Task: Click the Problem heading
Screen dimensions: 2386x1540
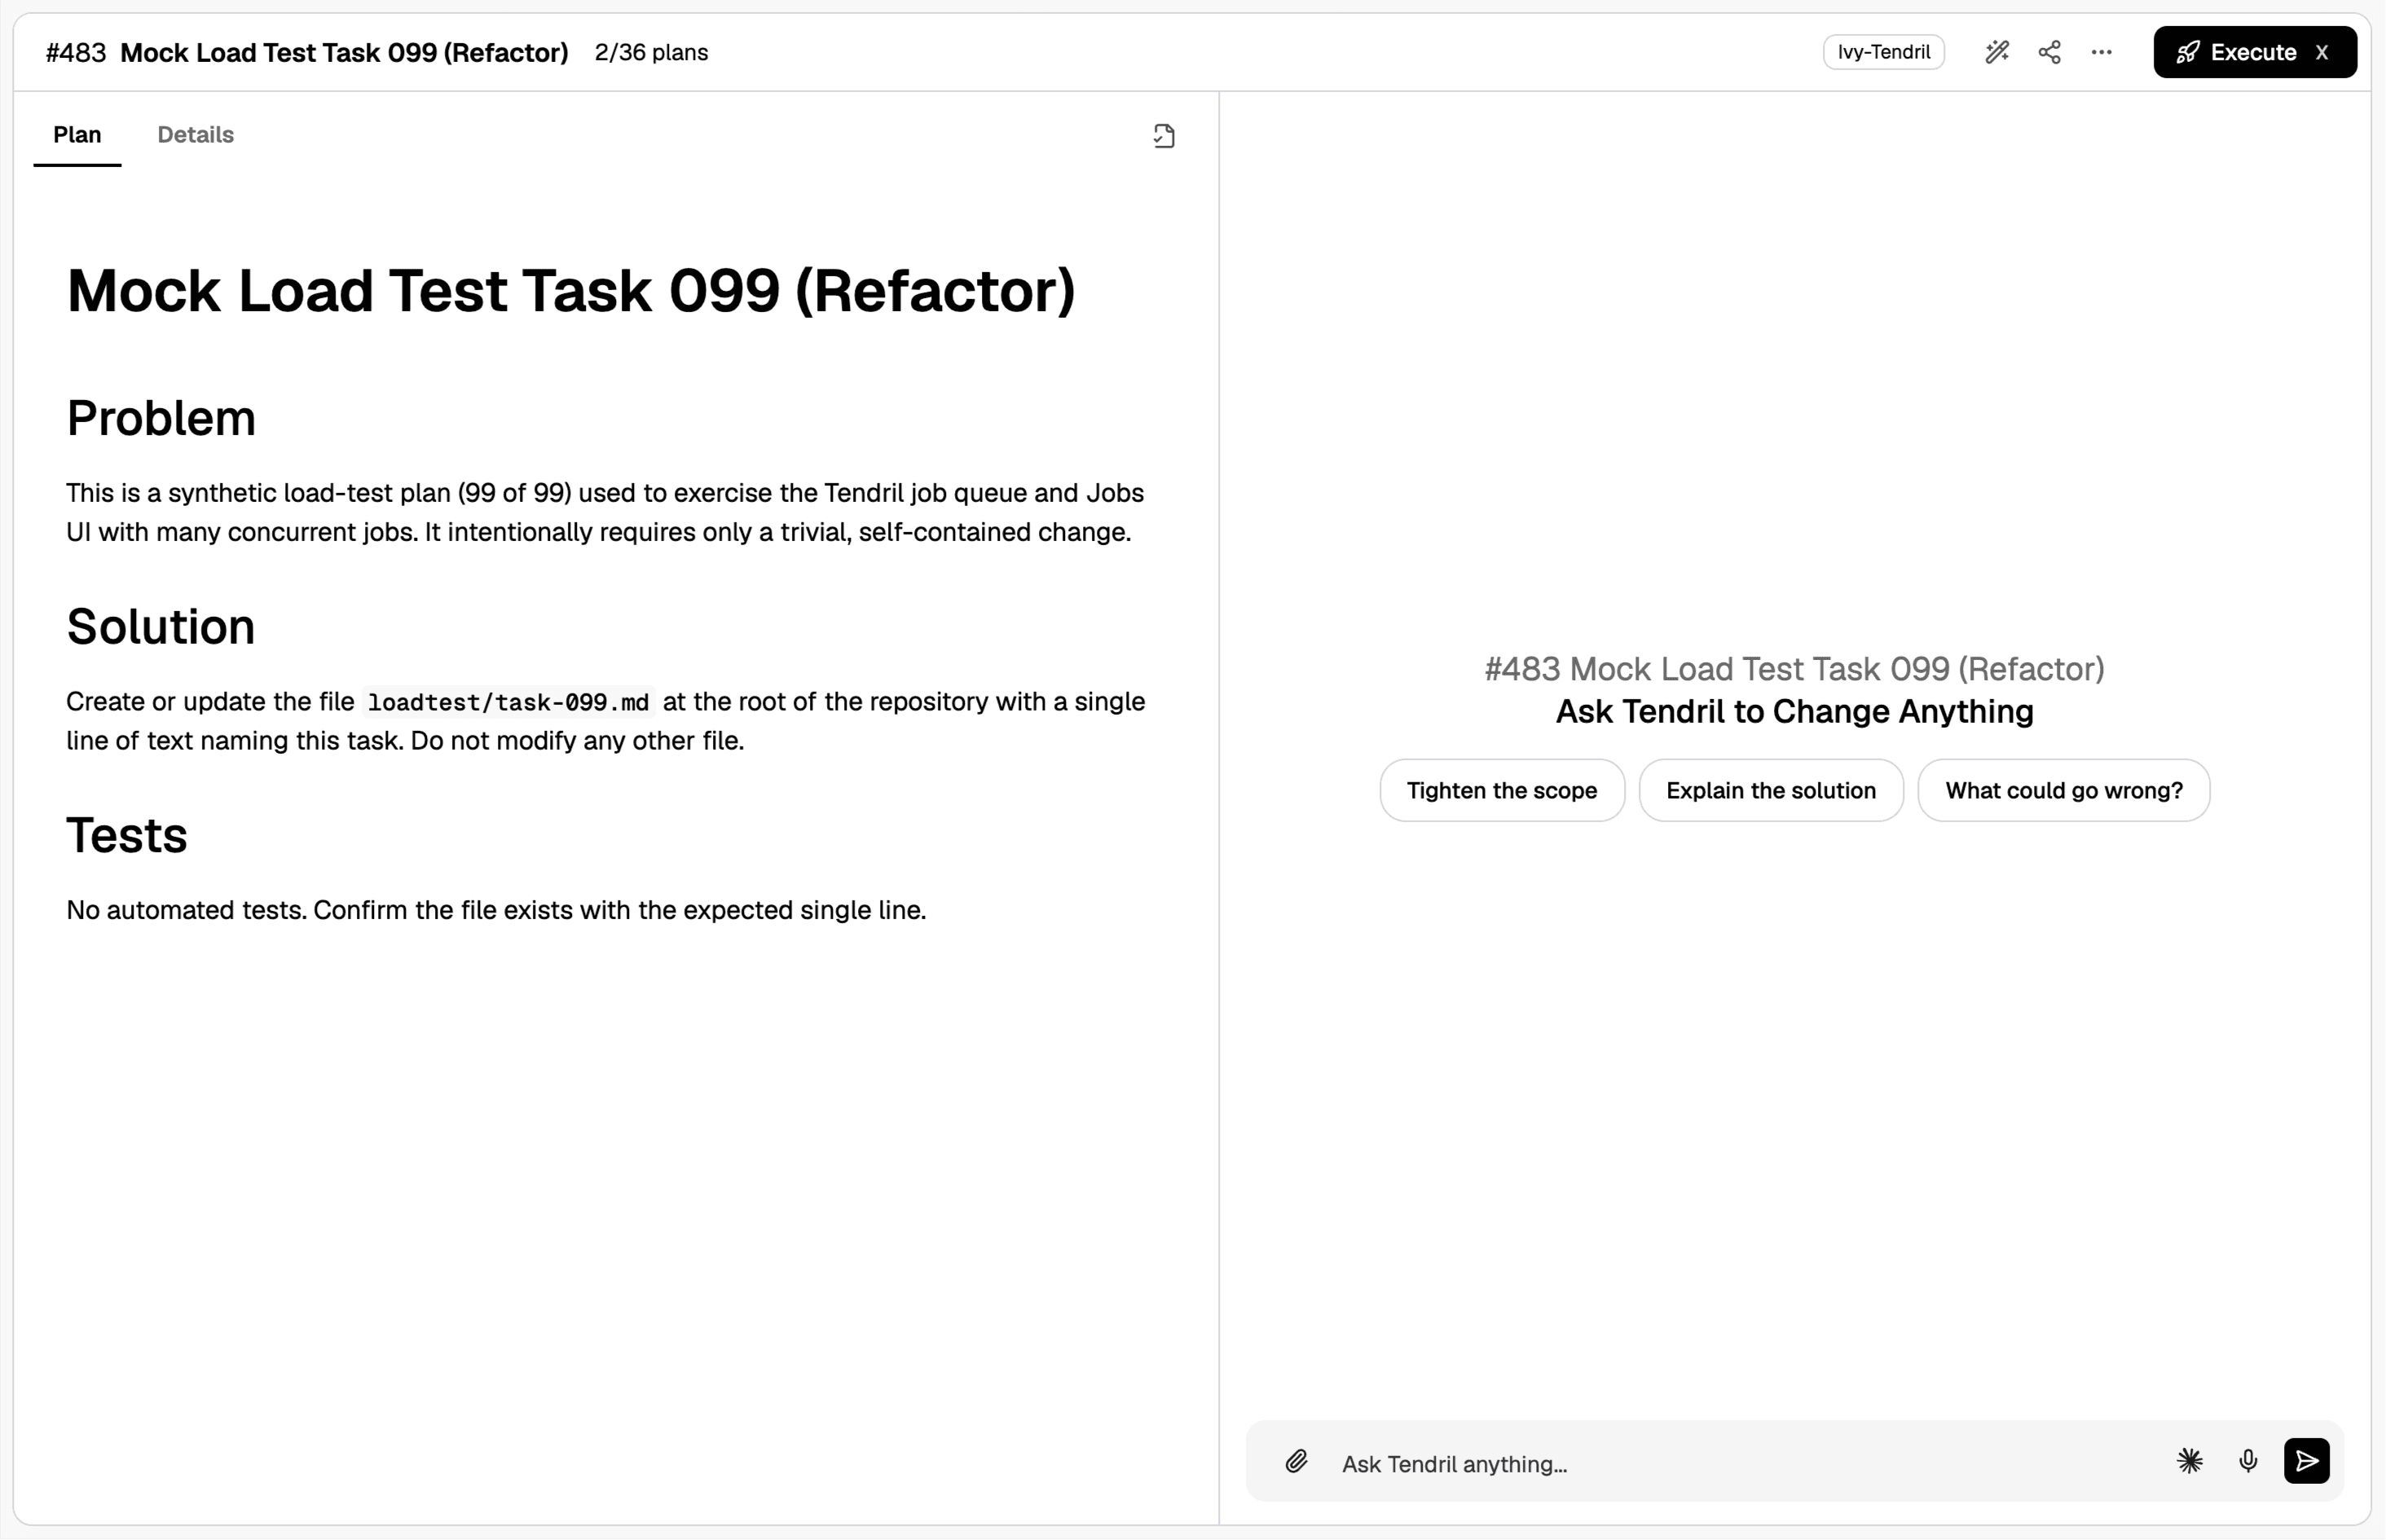Action: [161, 418]
